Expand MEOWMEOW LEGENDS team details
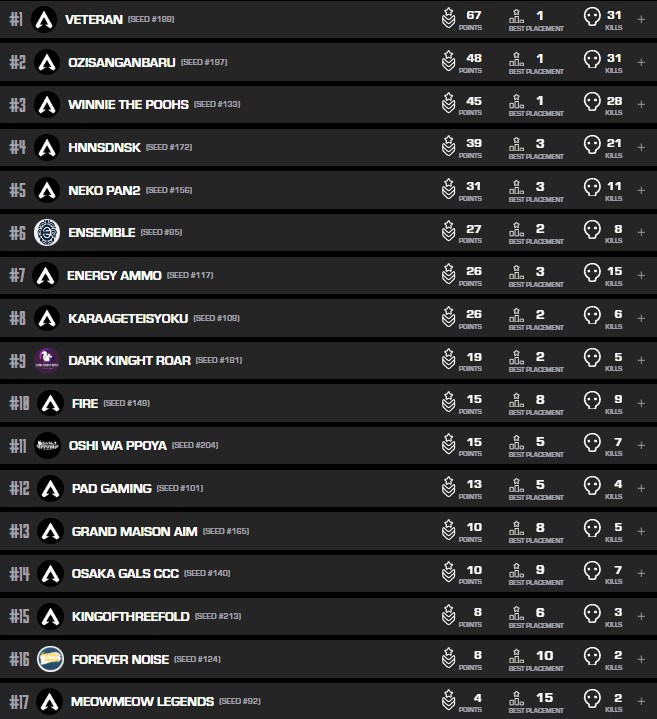This screenshot has height=719, width=657. click(641, 702)
